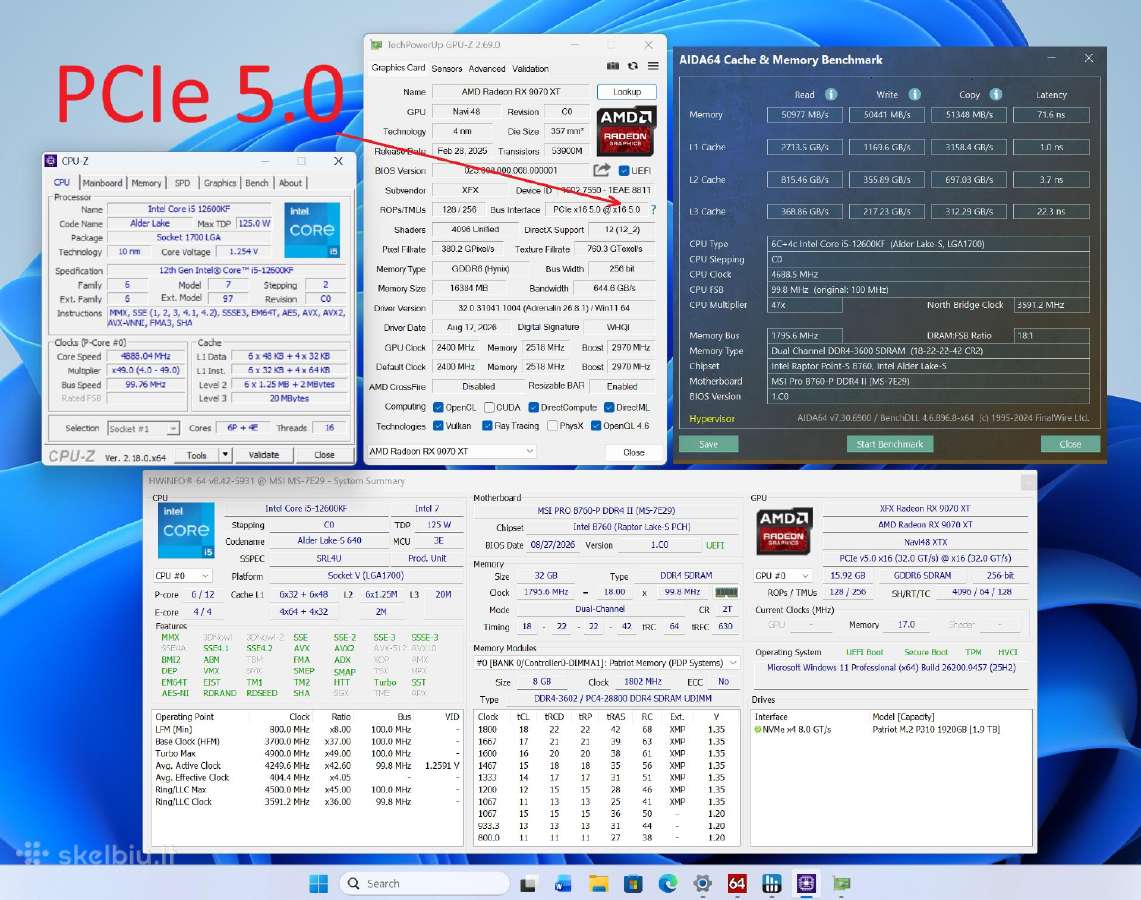The height and width of the screenshot is (900, 1141).
Task: Open Settings gear from the taskbar
Action: coord(702,883)
